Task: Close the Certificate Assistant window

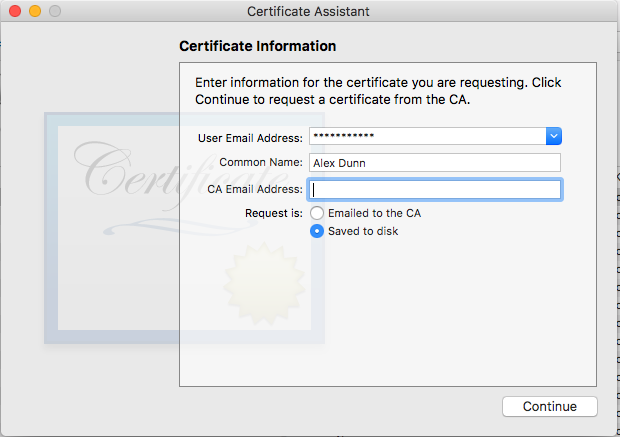Action: click(x=15, y=12)
